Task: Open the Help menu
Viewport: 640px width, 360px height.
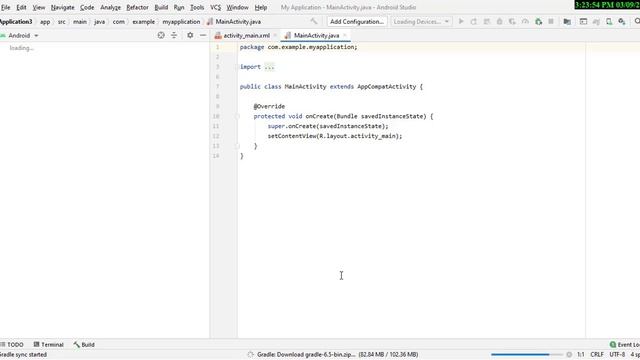Action: pos(261,7)
